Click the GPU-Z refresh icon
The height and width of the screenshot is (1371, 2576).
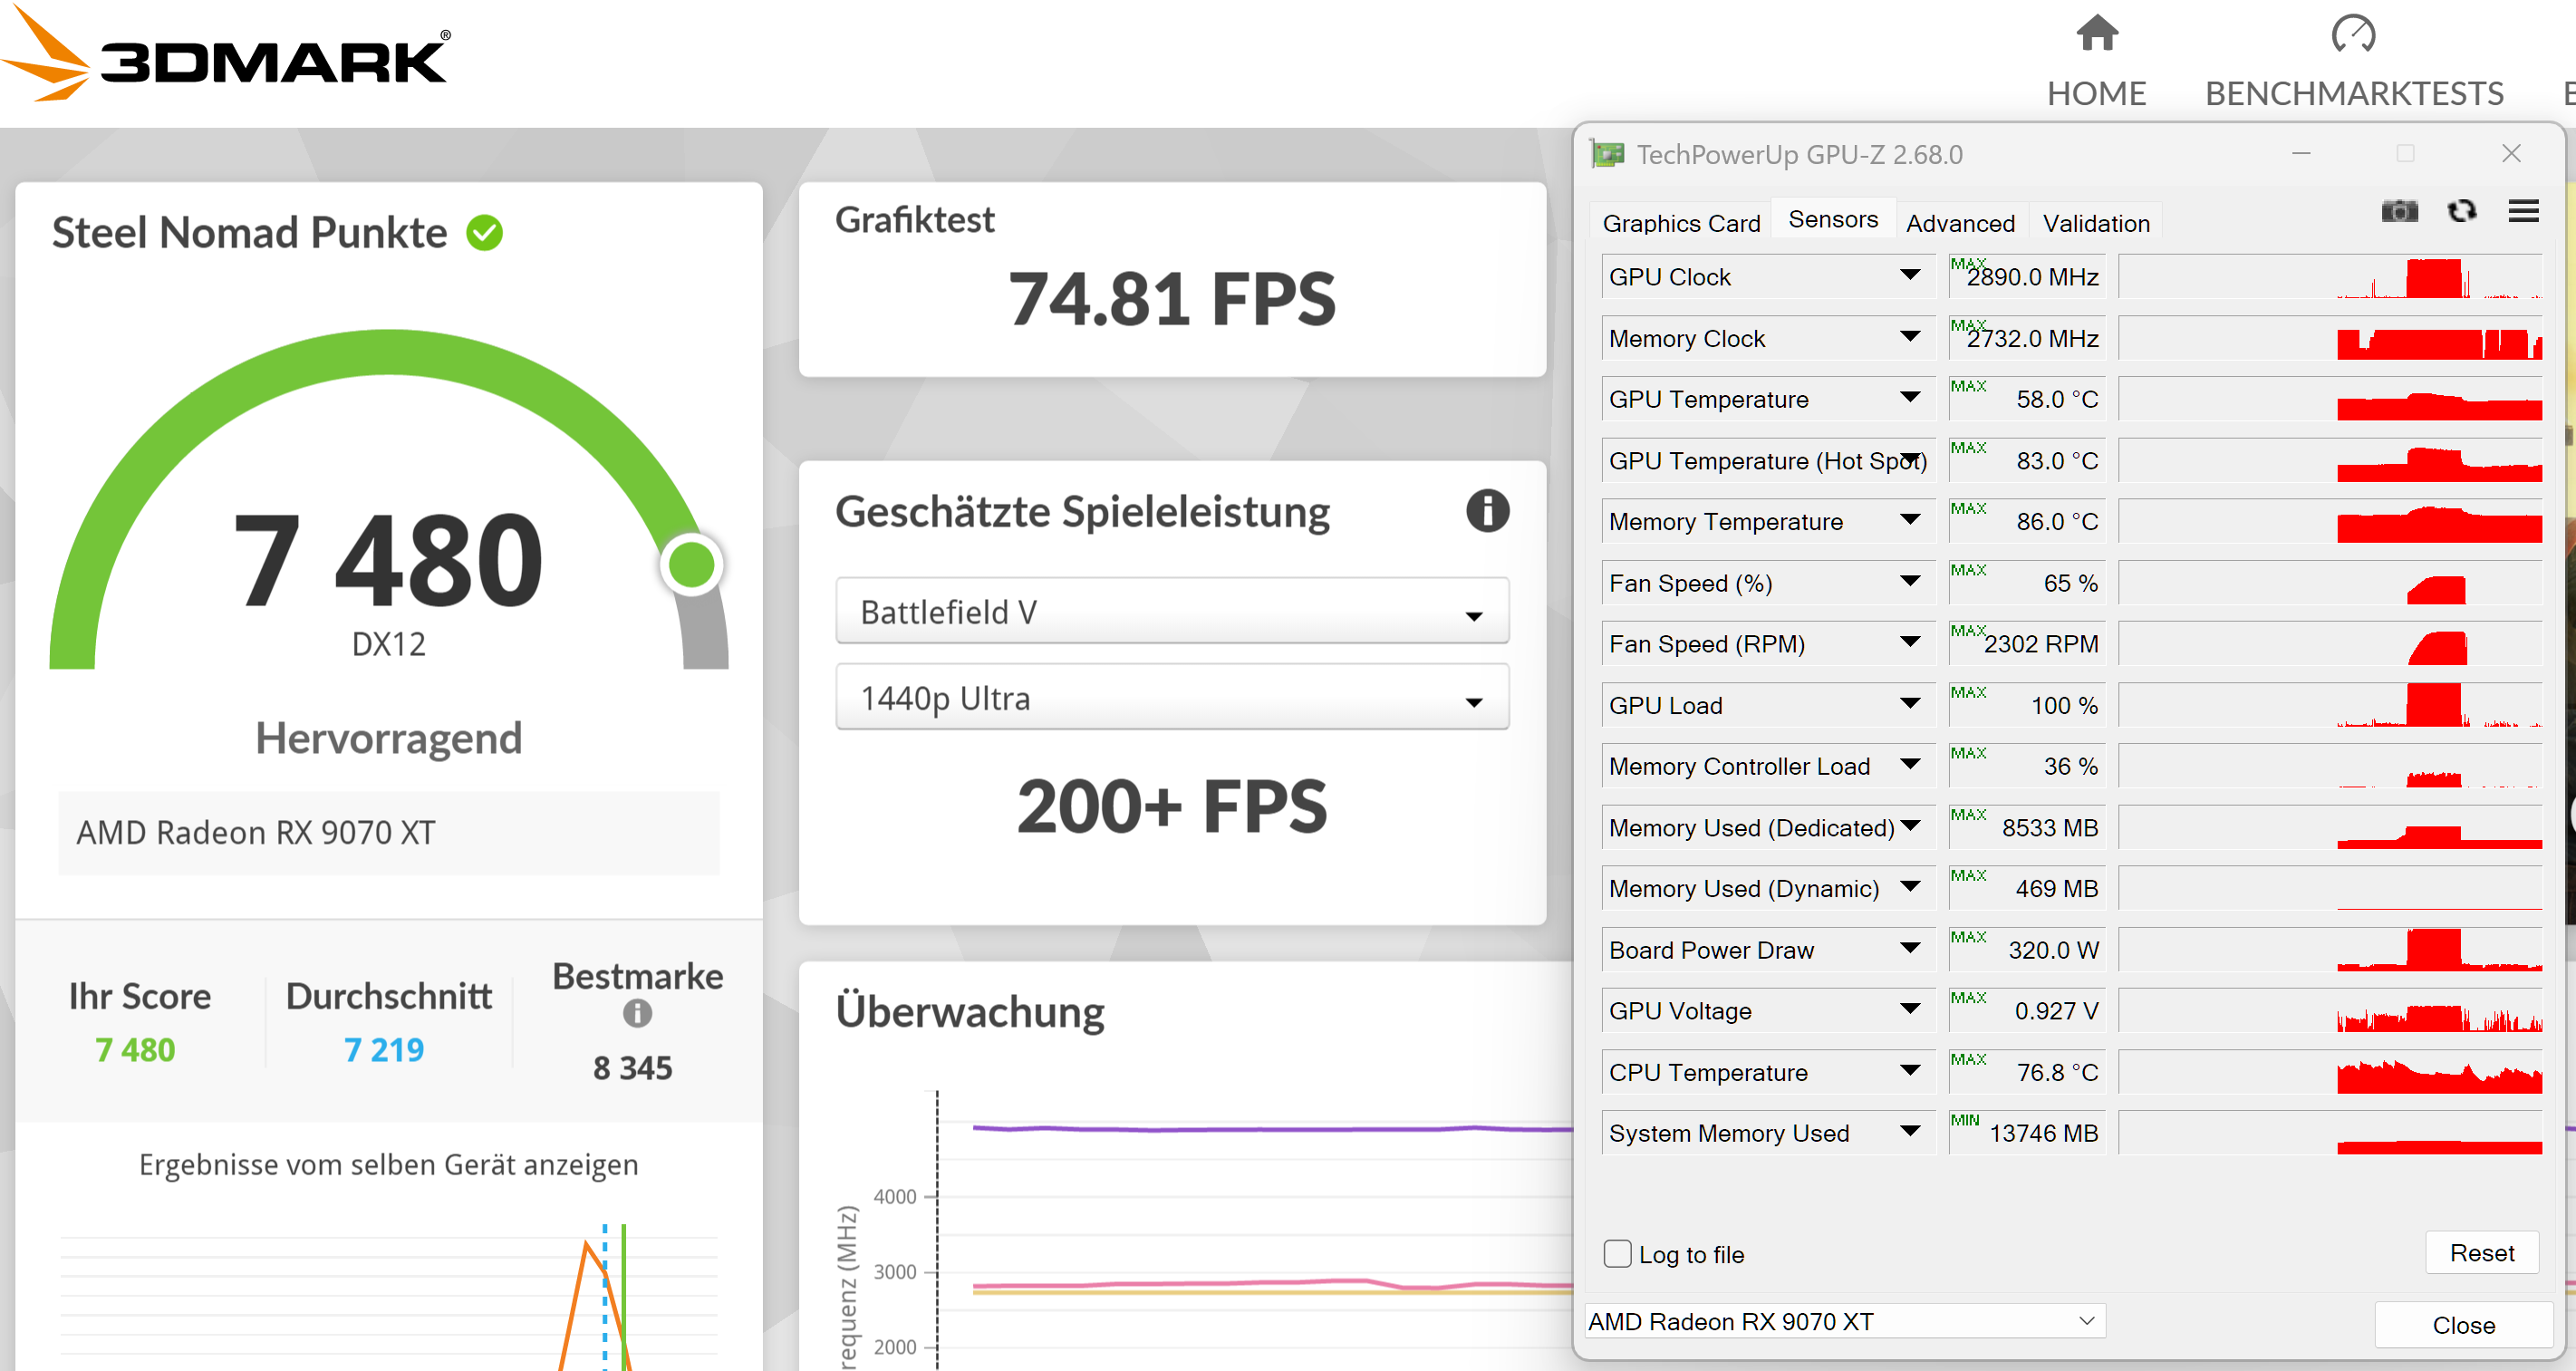pyautogui.click(x=2461, y=211)
